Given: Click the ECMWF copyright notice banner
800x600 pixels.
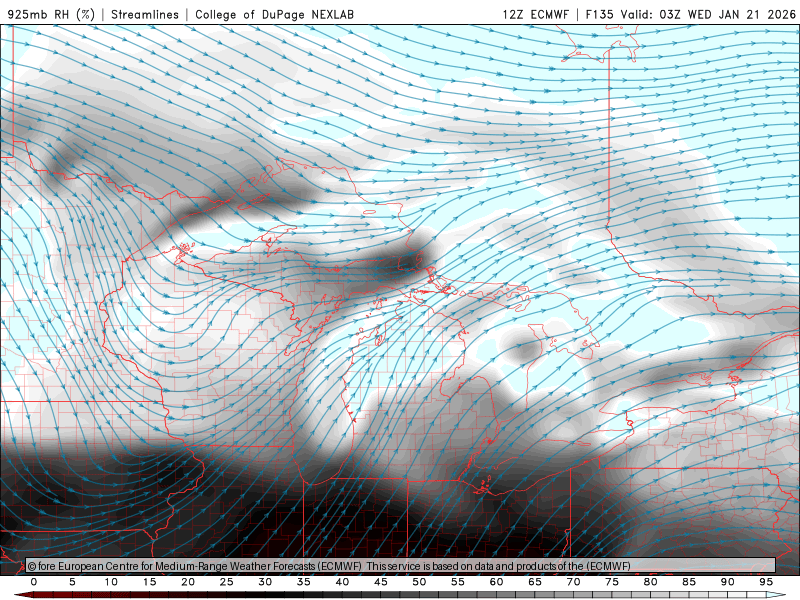Looking at the screenshot, I should 401,566.
